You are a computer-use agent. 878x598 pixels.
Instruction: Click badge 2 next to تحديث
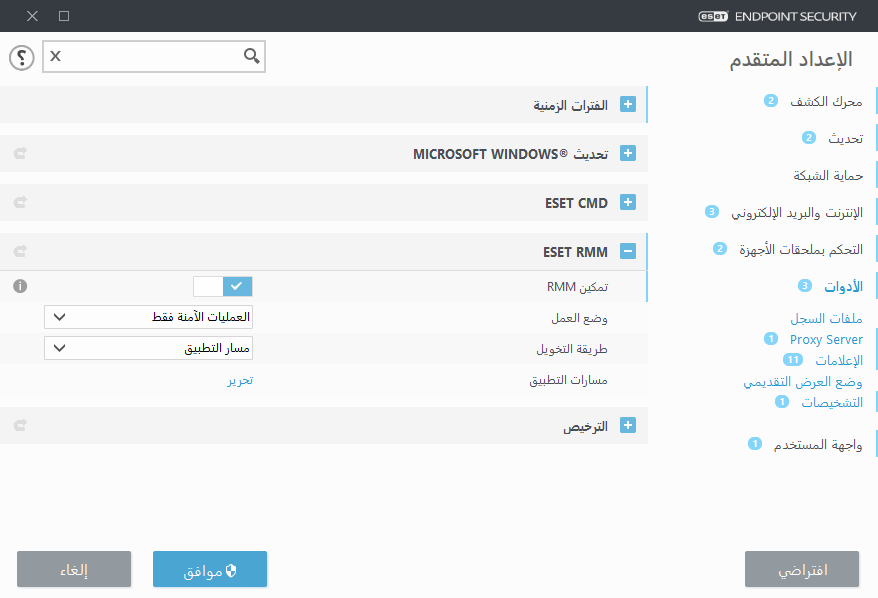809,137
